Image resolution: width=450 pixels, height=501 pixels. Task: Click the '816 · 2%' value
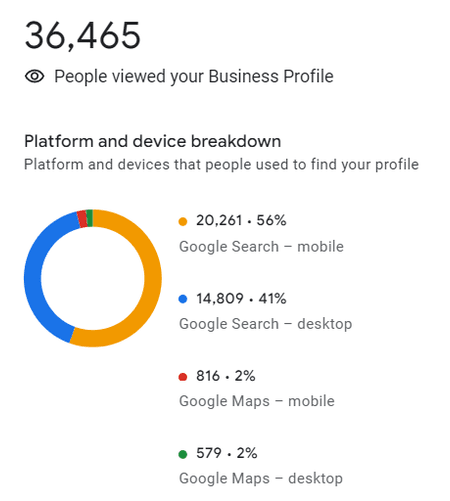coord(226,376)
